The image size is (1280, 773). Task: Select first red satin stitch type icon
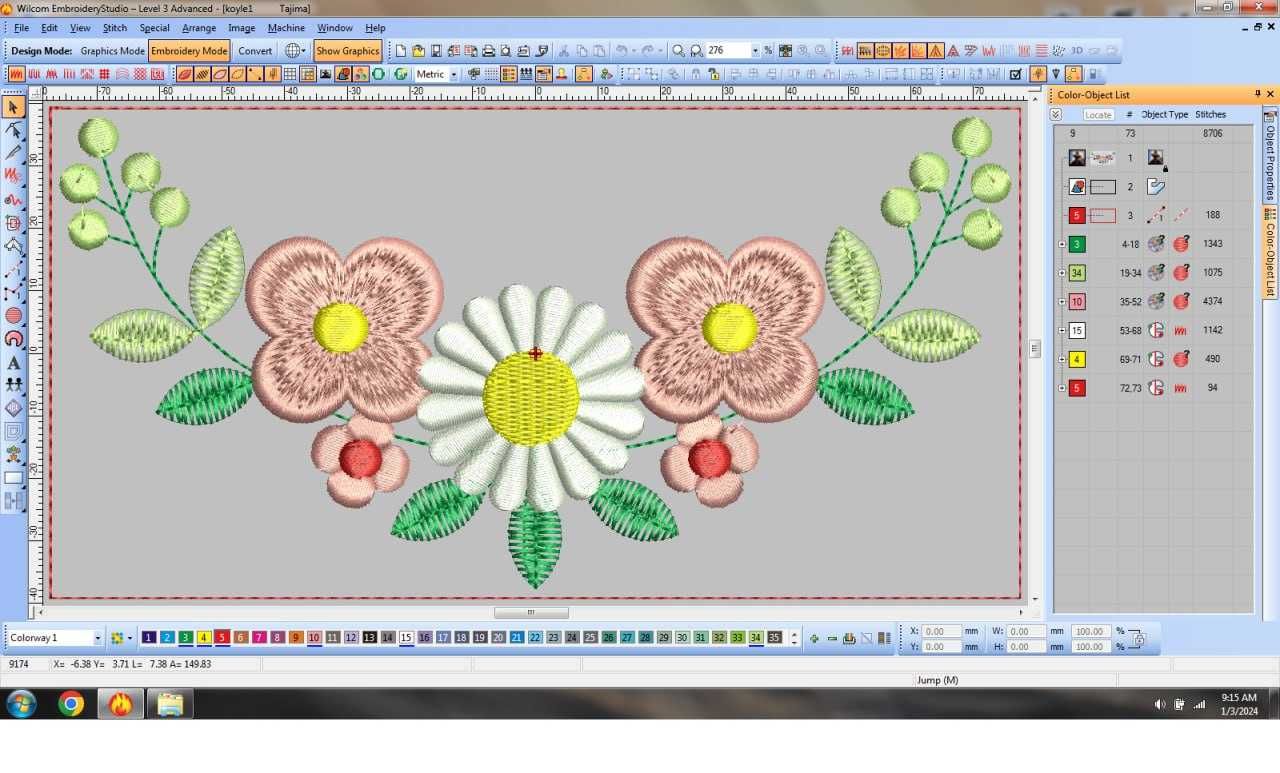pyautogui.click(x=15, y=74)
